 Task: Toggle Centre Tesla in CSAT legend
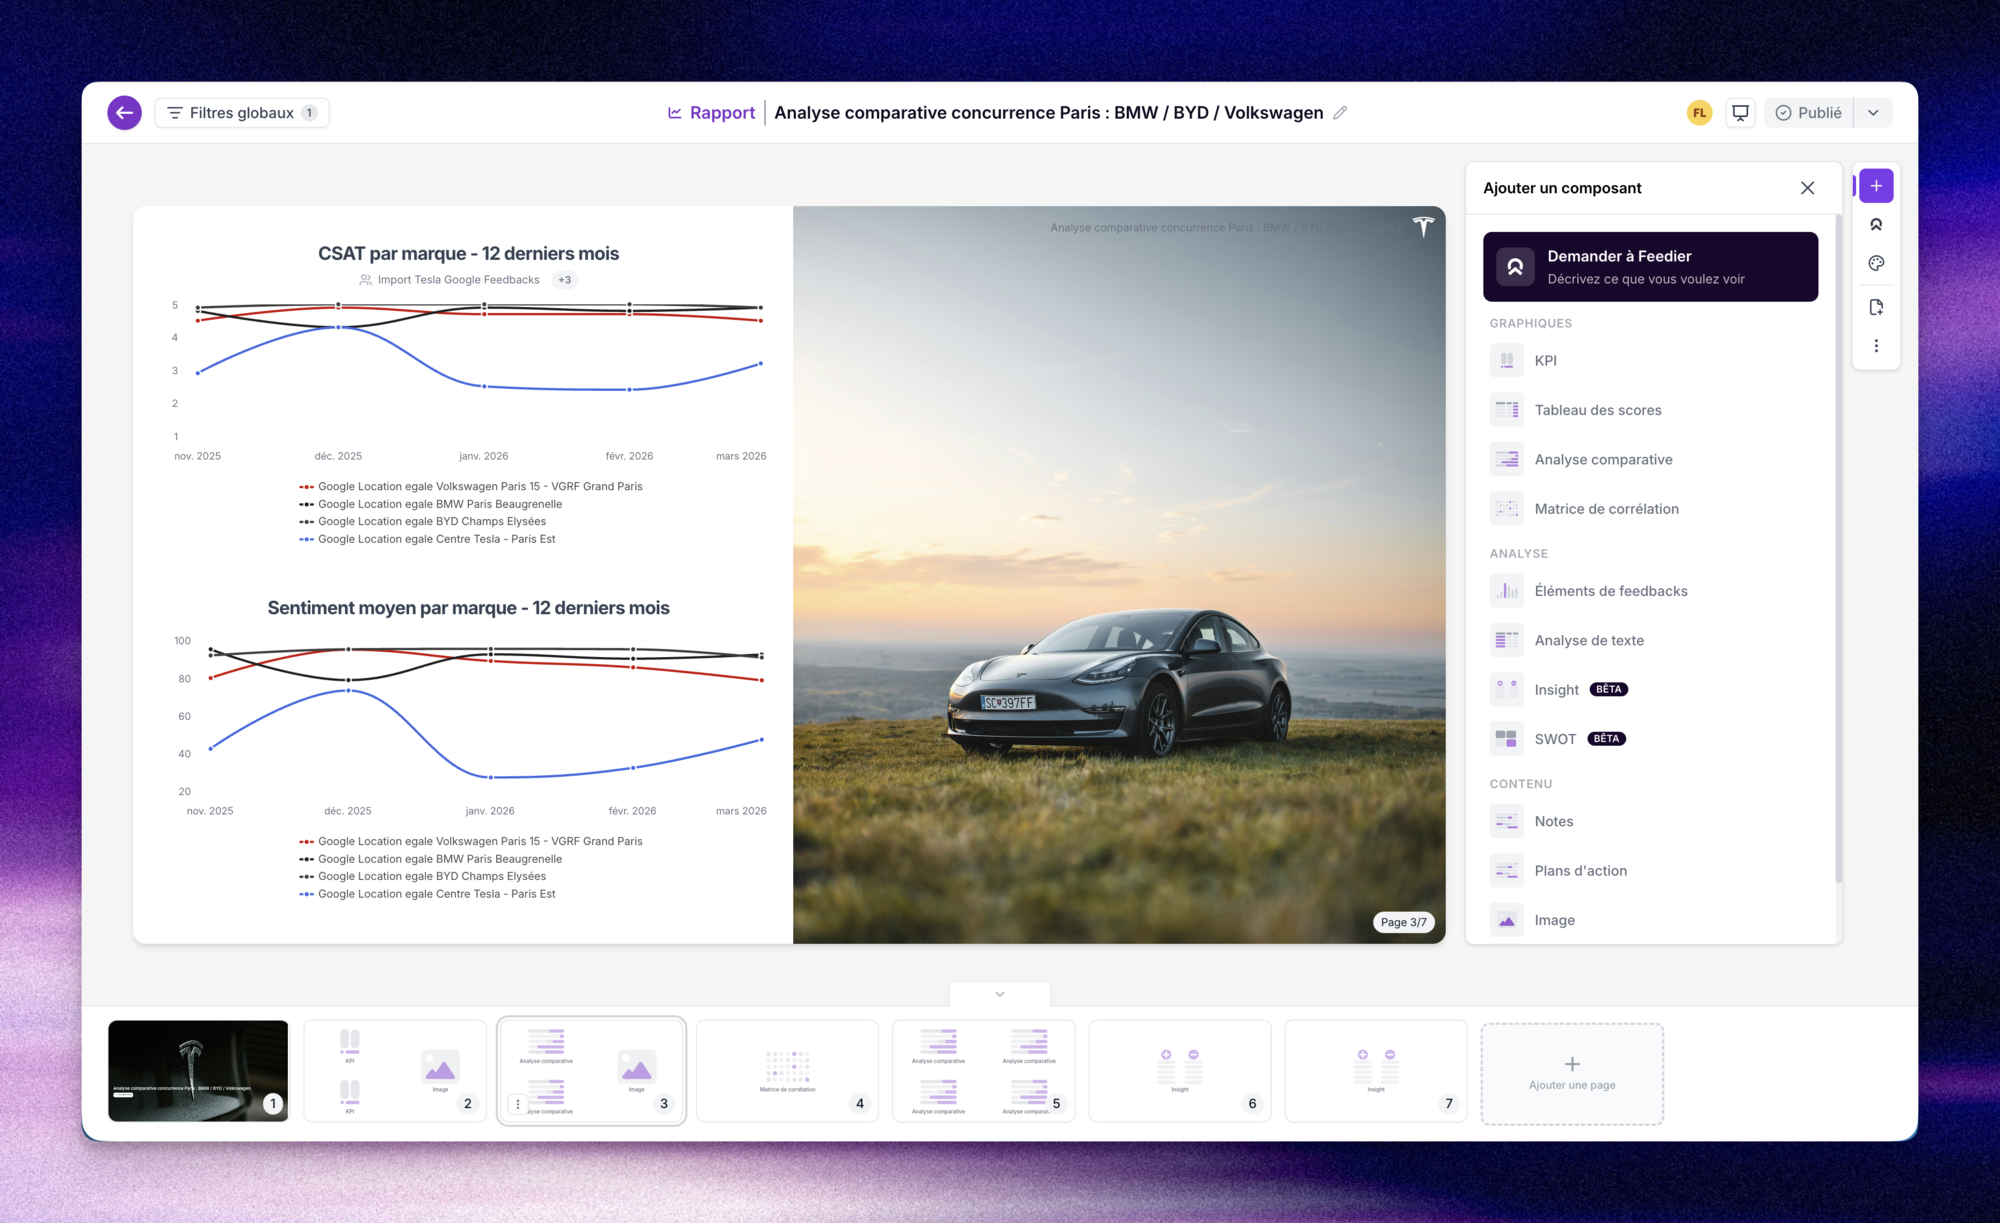pos(427,539)
